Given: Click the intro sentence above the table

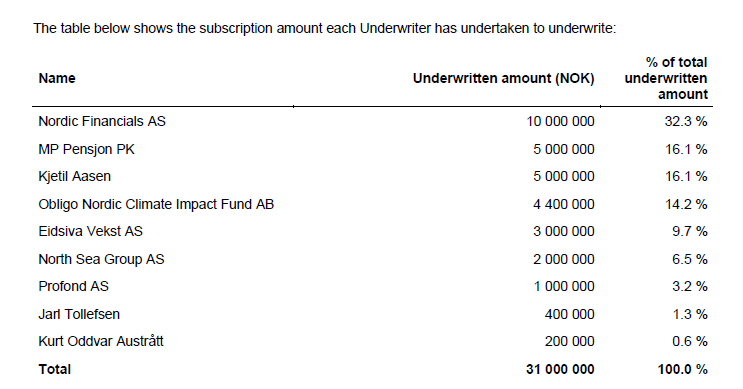Looking at the screenshot, I should pos(325,28).
